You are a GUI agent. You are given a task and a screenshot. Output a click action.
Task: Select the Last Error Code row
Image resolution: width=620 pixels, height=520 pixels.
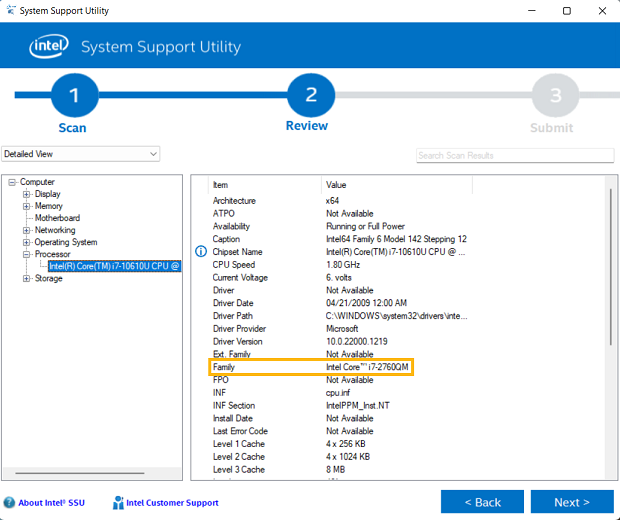340,431
